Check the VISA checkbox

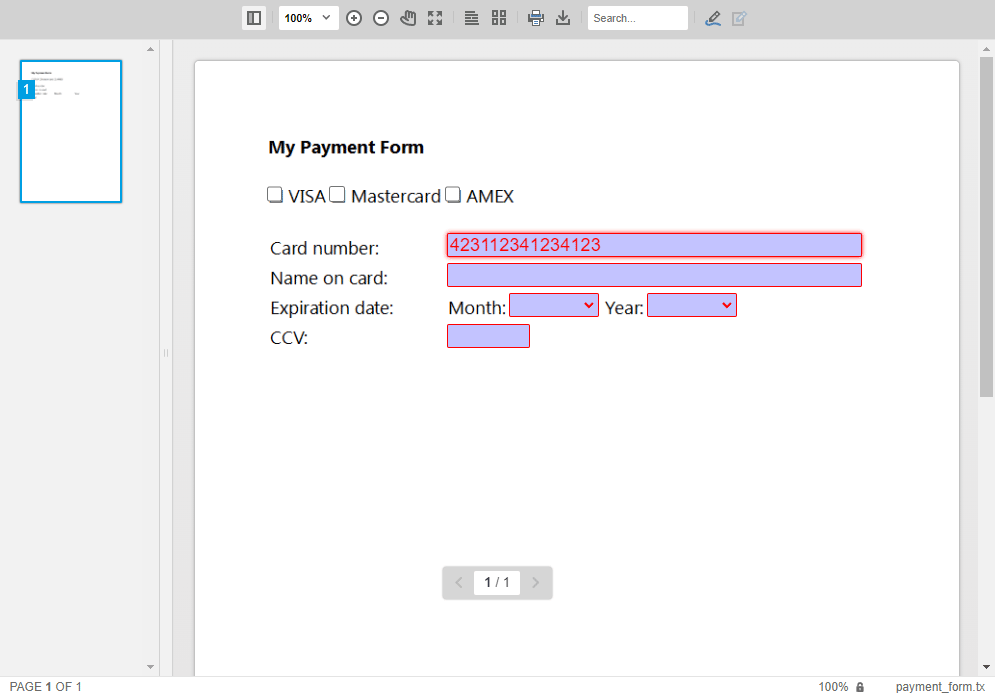click(x=275, y=195)
